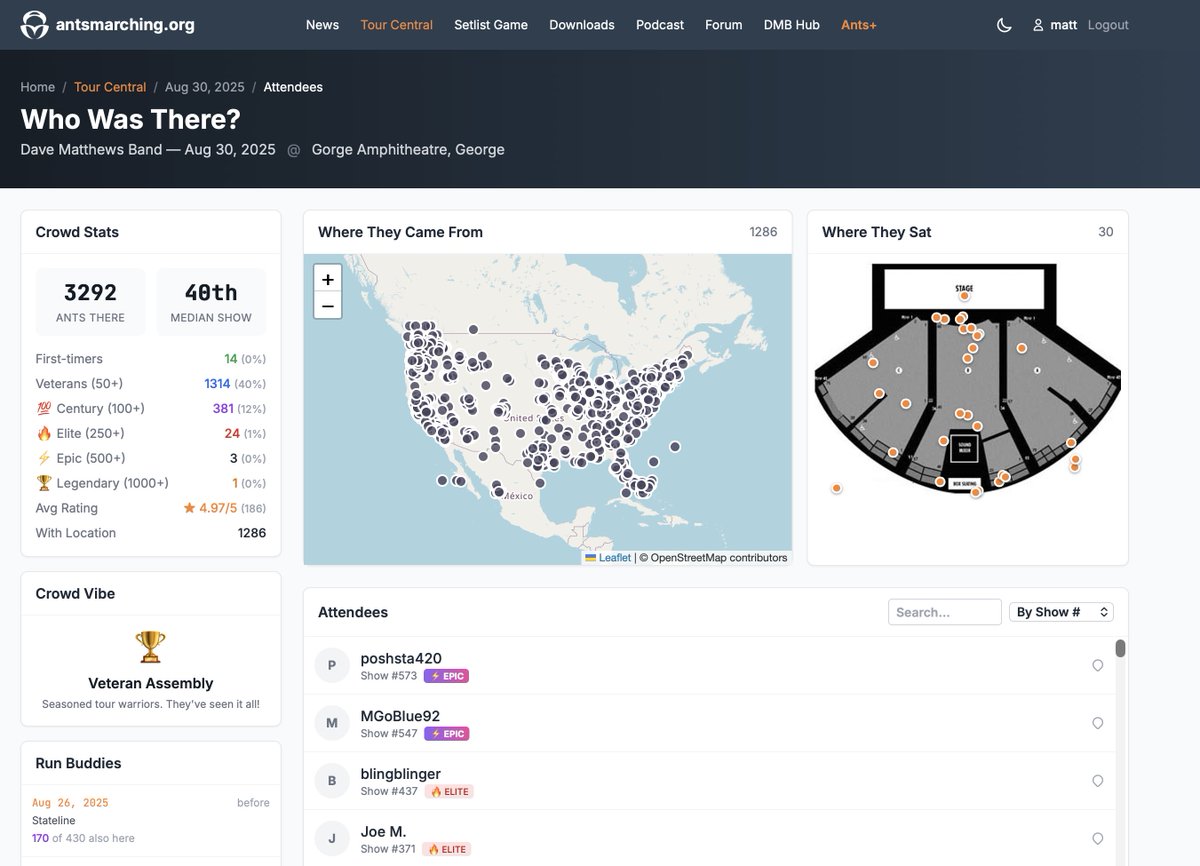Click the Epic lightning emoji icon
Screen dimensions: 1200x866
click(43, 458)
